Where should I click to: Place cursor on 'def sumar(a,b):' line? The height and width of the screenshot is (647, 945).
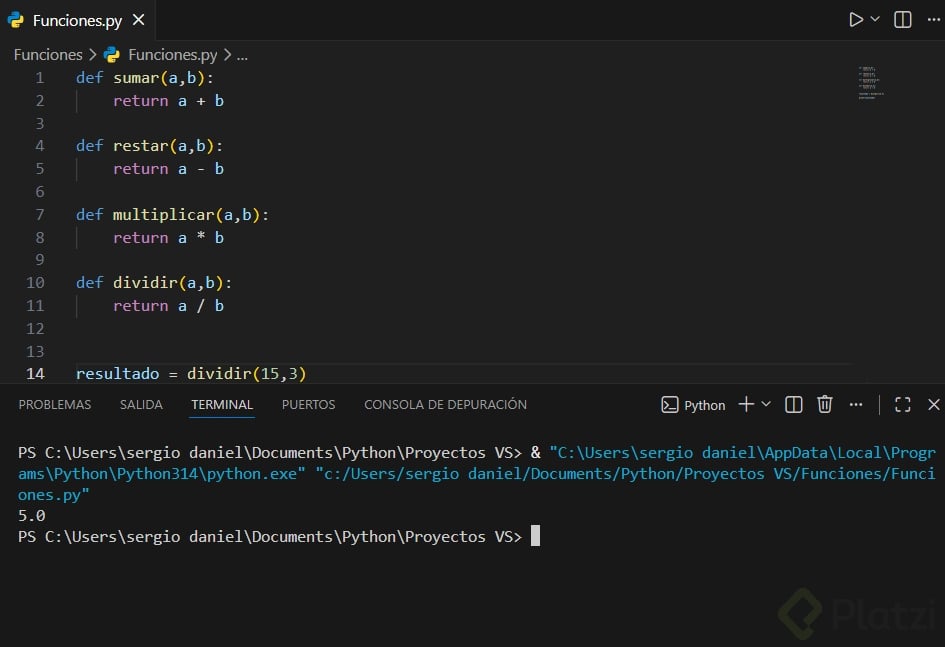click(145, 78)
